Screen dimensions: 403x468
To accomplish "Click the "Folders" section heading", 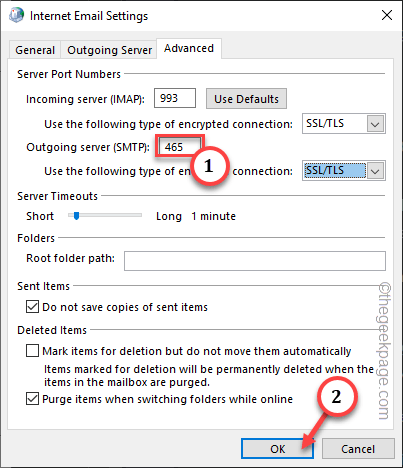I will click(36, 238).
